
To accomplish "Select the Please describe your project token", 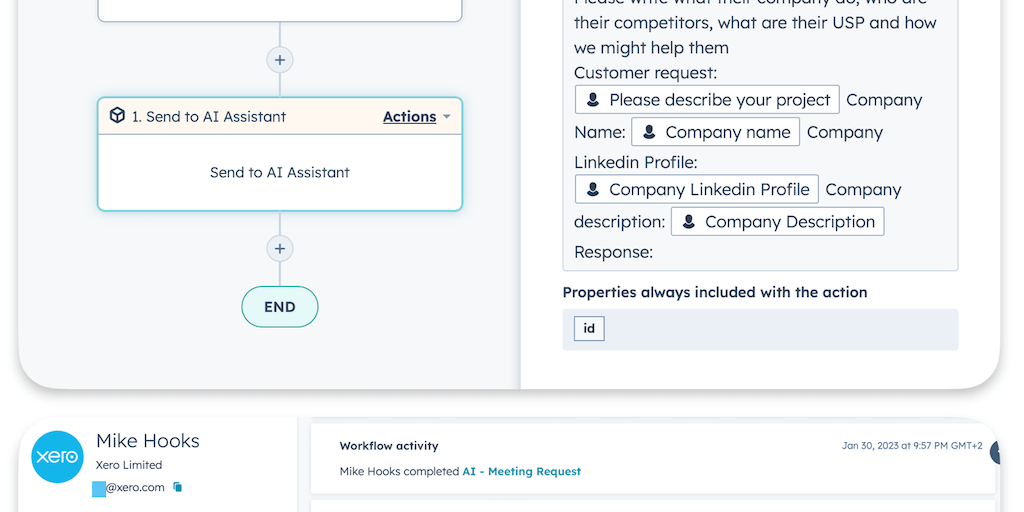I will (x=707, y=100).
